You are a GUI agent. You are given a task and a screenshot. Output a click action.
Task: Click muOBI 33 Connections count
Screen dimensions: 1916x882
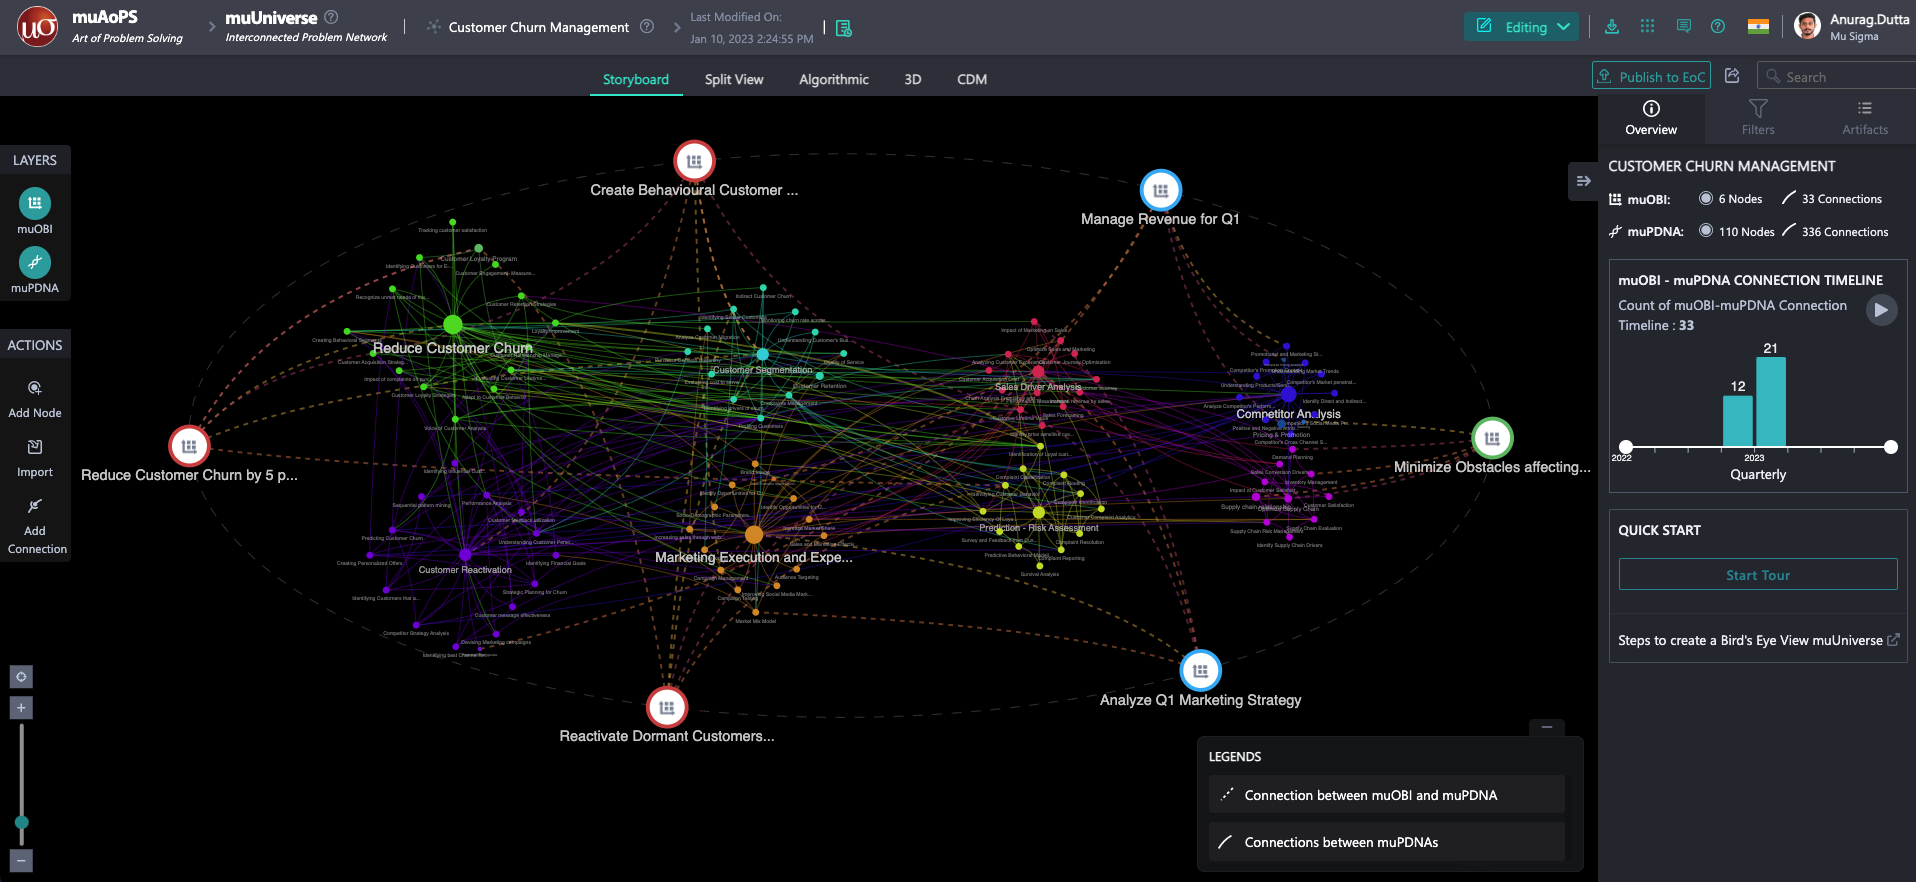click(1831, 199)
